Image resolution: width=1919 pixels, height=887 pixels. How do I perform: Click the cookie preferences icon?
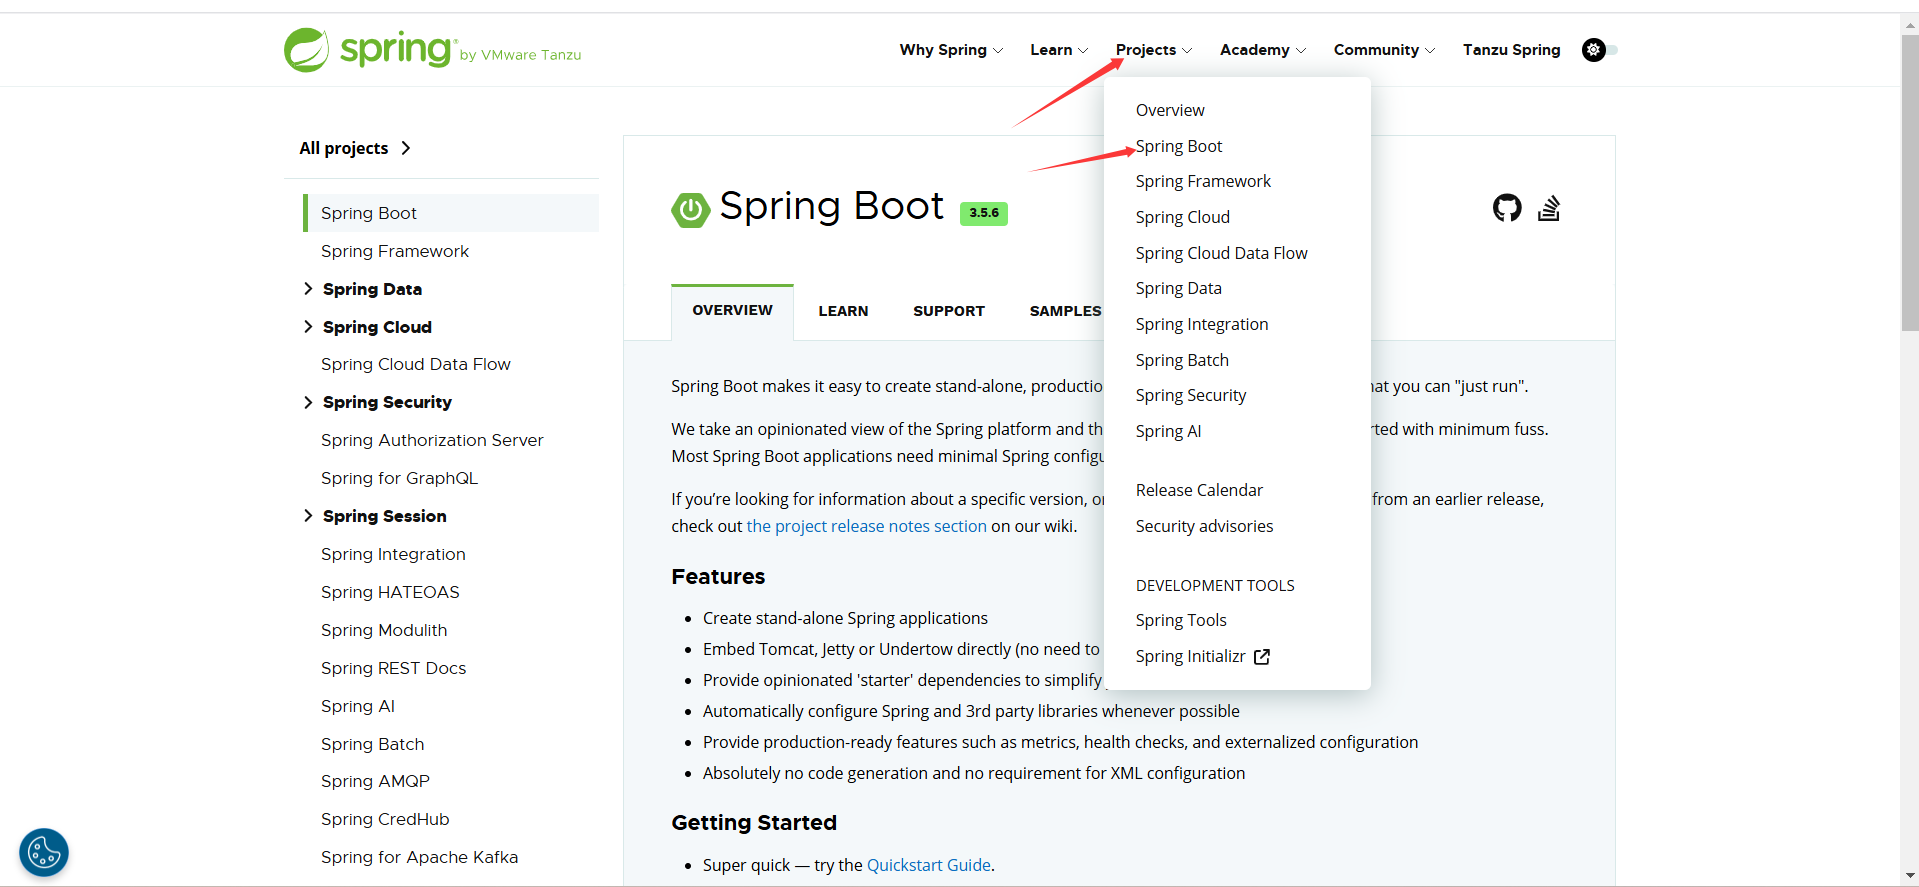44,853
